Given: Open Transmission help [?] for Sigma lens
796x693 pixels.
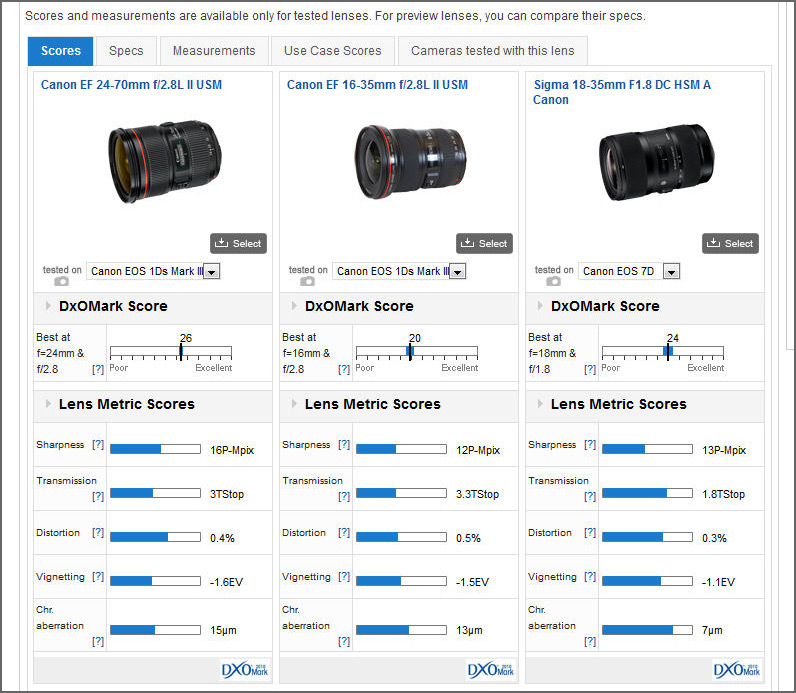Looking at the screenshot, I should point(590,496).
